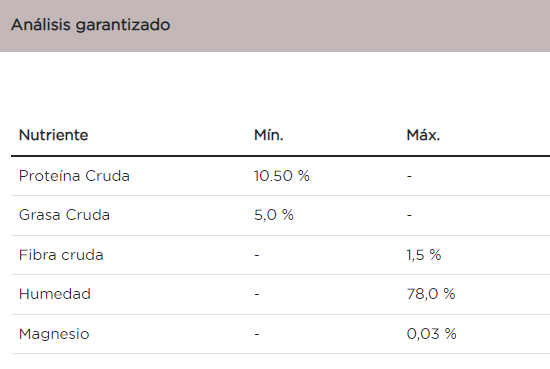Select the Nutriente column header
Screen dimensions: 550x369
(x=54, y=135)
